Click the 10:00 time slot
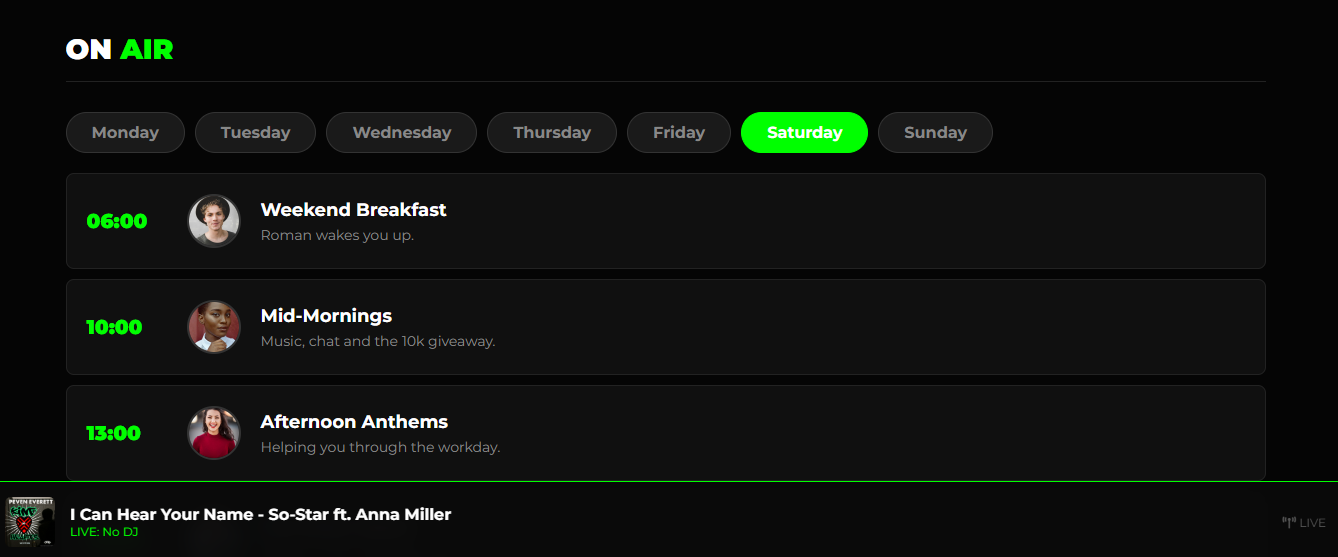The width and height of the screenshot is (1338, 557). click(114, 327)
